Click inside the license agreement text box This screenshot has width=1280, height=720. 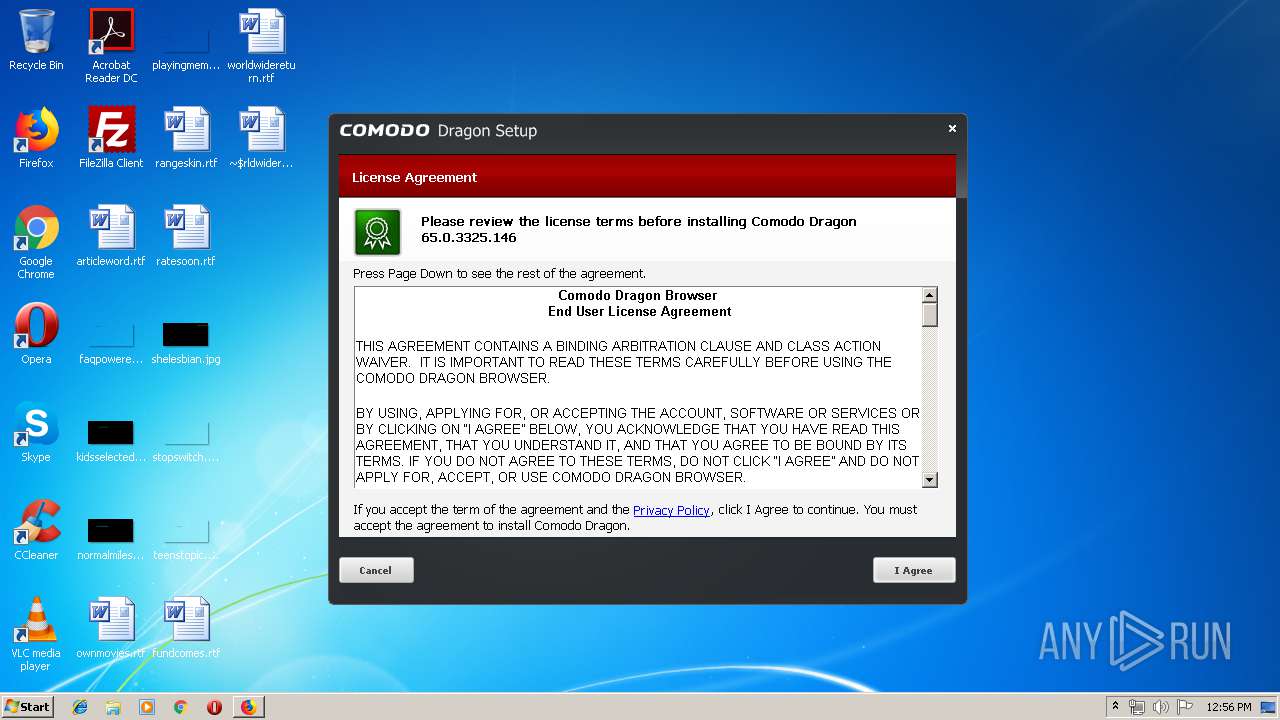click(638, 388)
